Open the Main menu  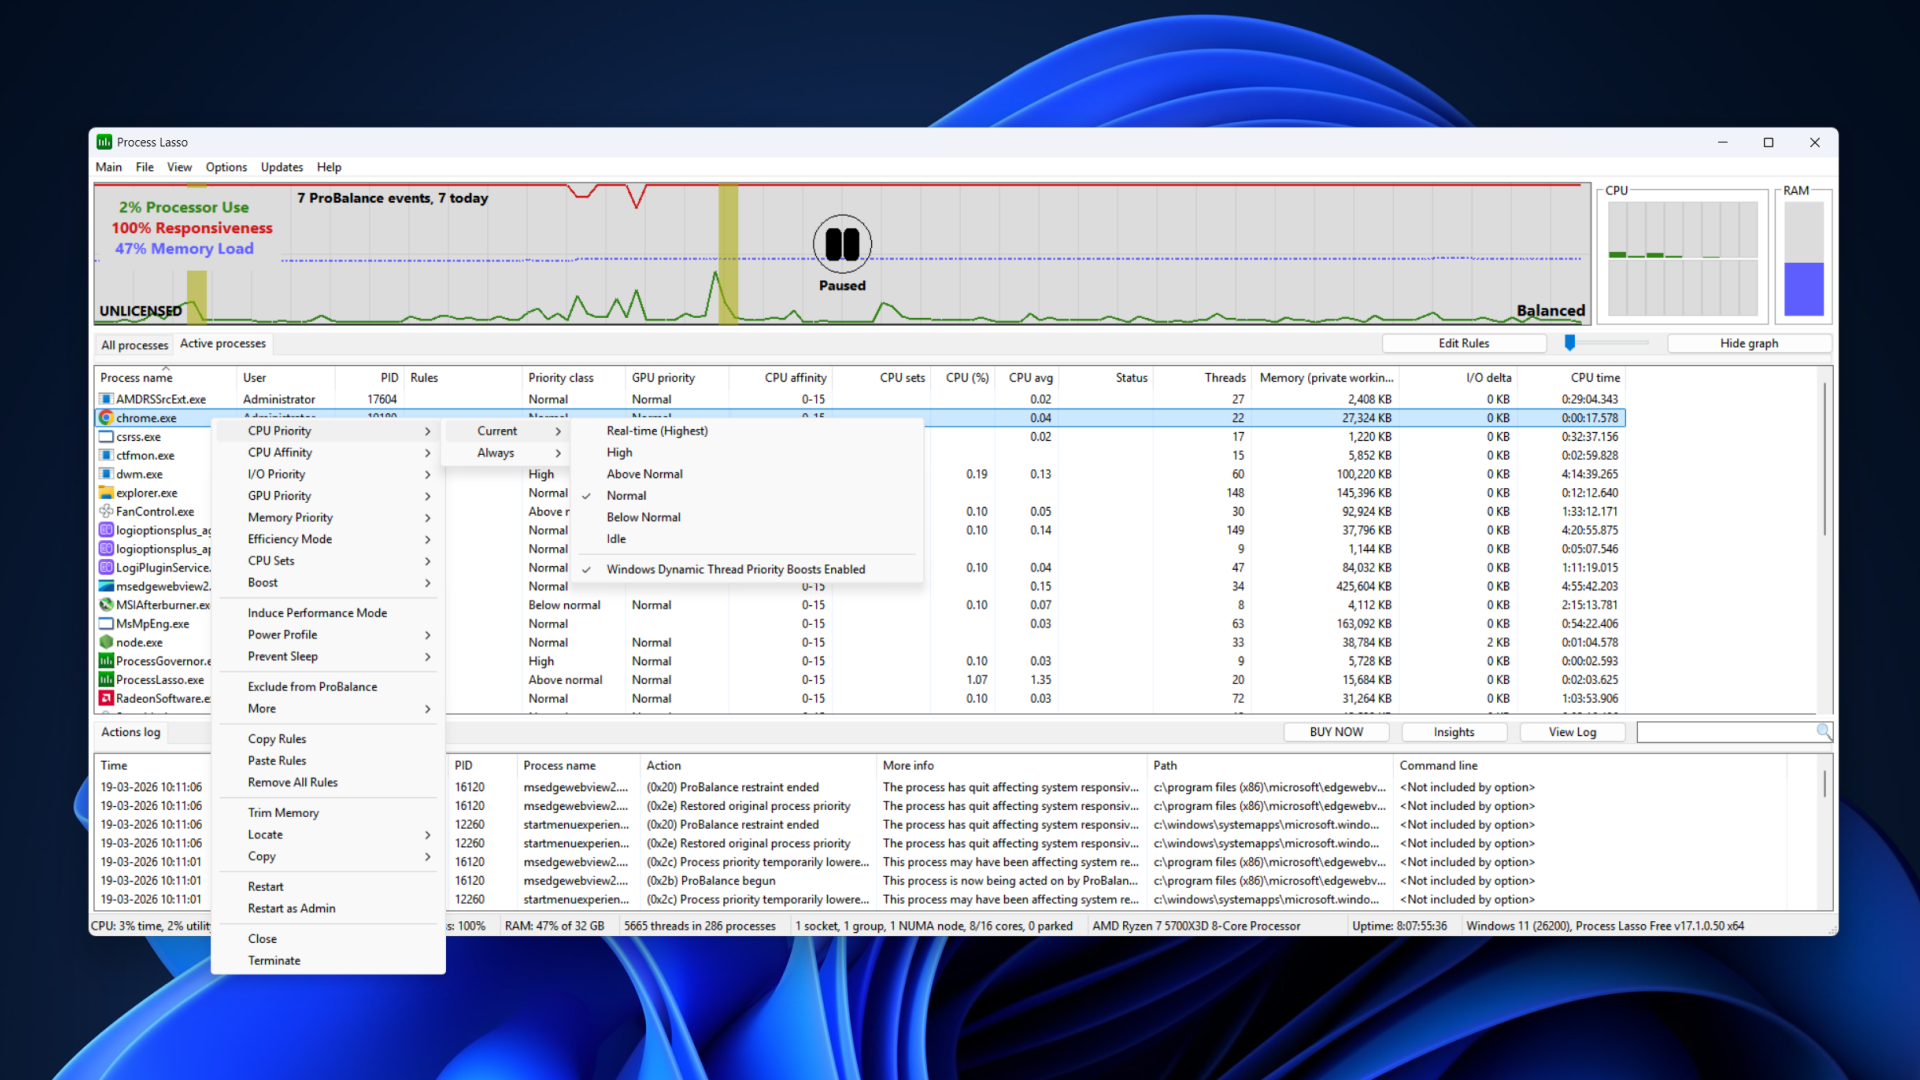pyautogui.click(x=108, y=167)
